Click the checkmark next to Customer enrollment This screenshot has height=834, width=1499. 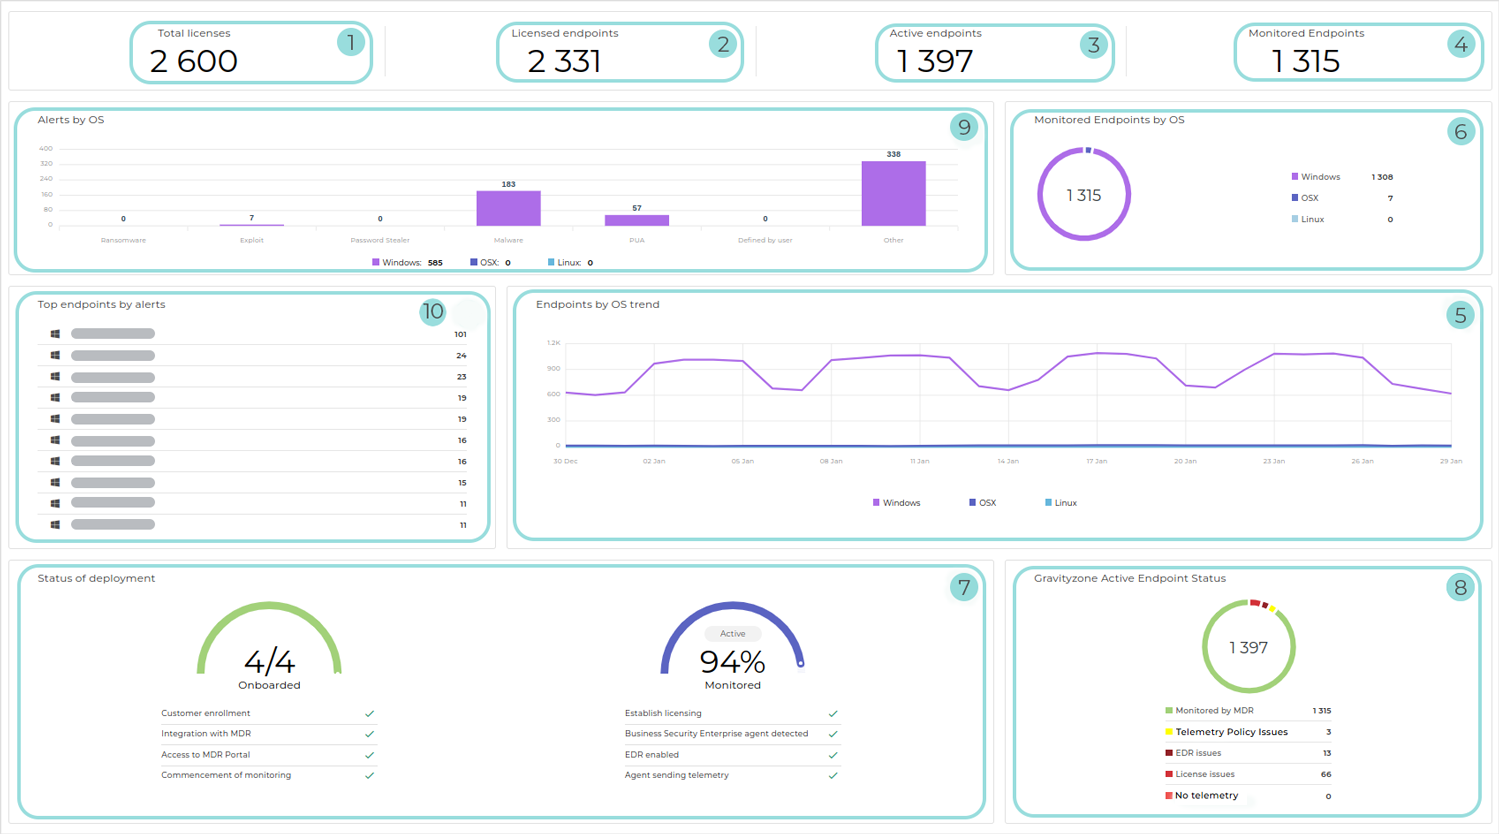(369, 714)
